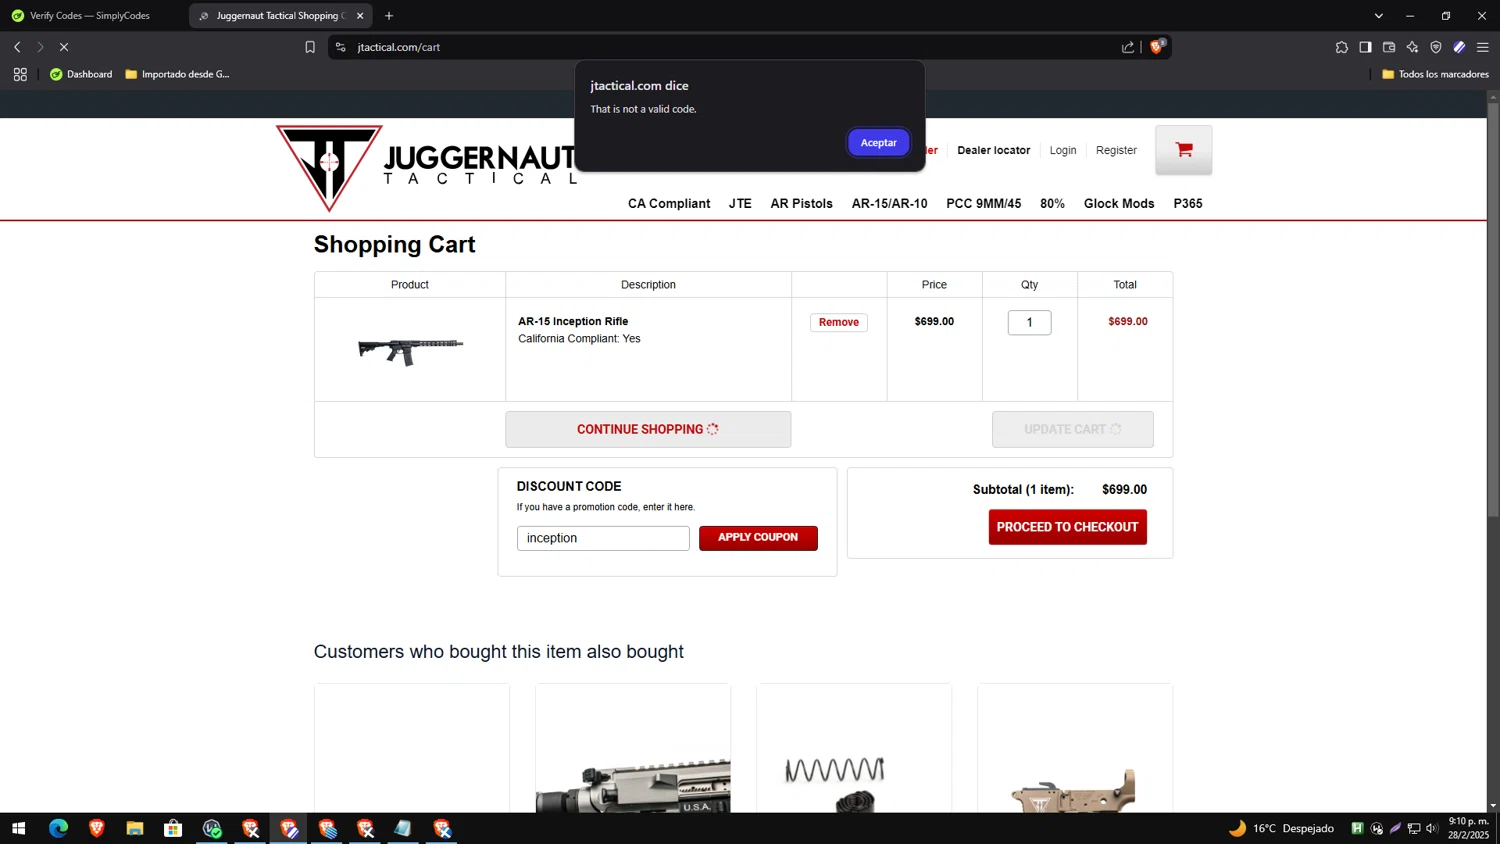
Task: Toggle the browser sidebar panel icon
Action: [1365, 47]
